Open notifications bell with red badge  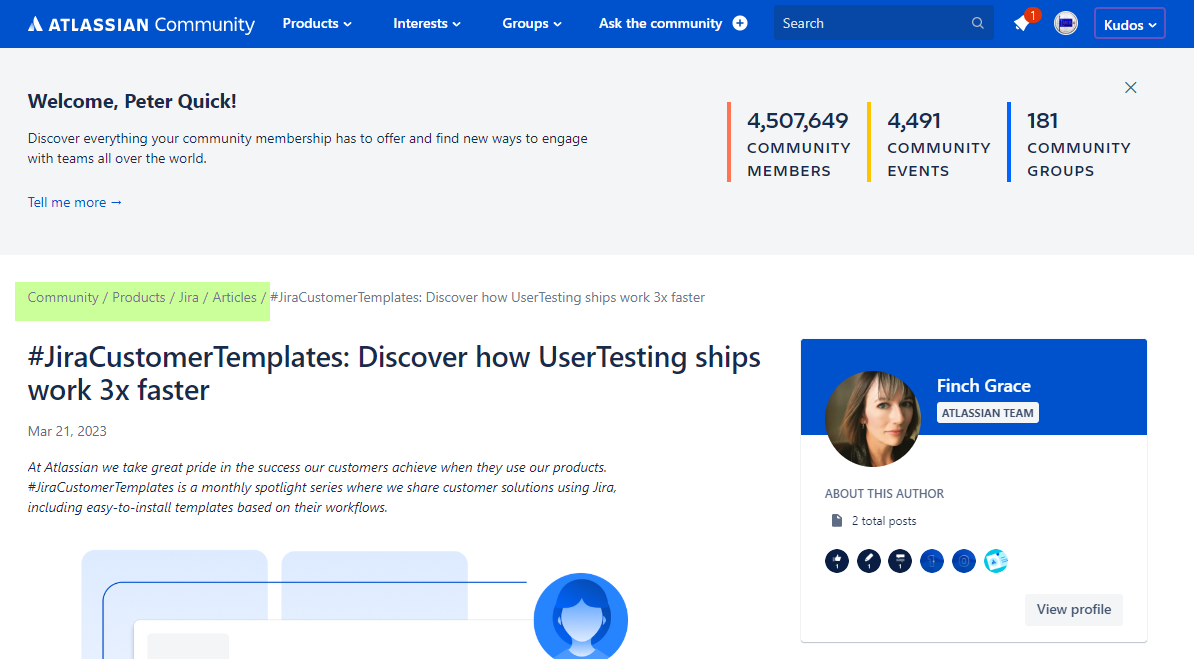(x=1025, y=22)
